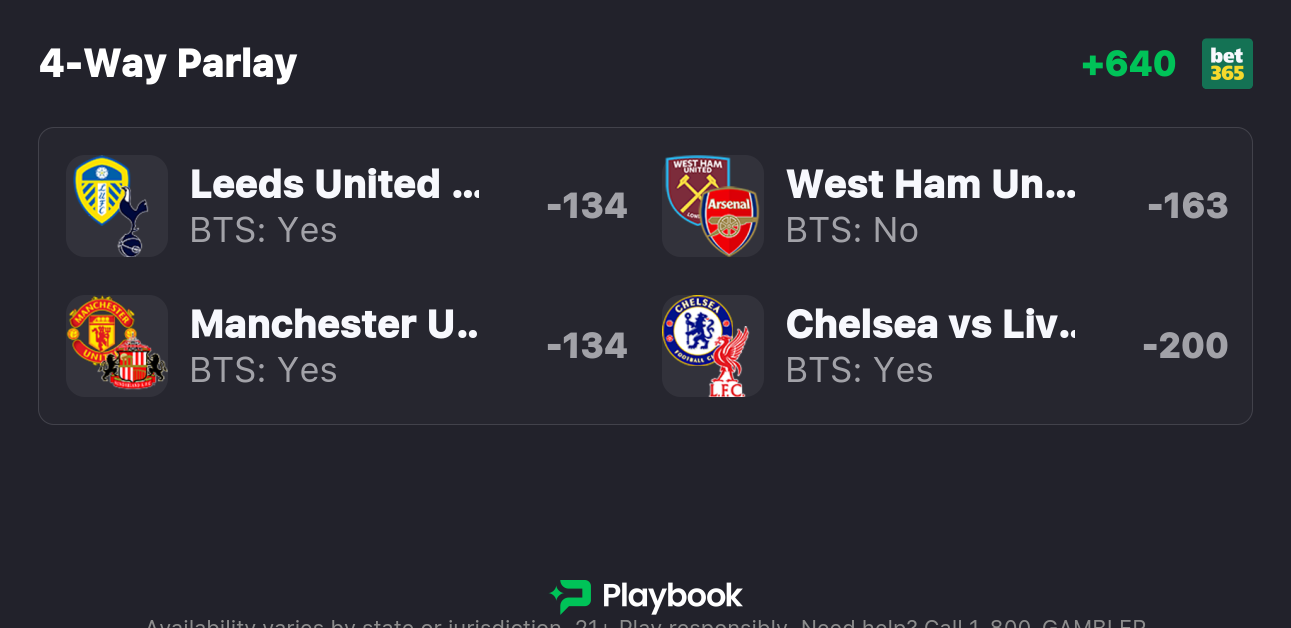
Task: Click the -163 odds for West Ham
Action: 1187,206
